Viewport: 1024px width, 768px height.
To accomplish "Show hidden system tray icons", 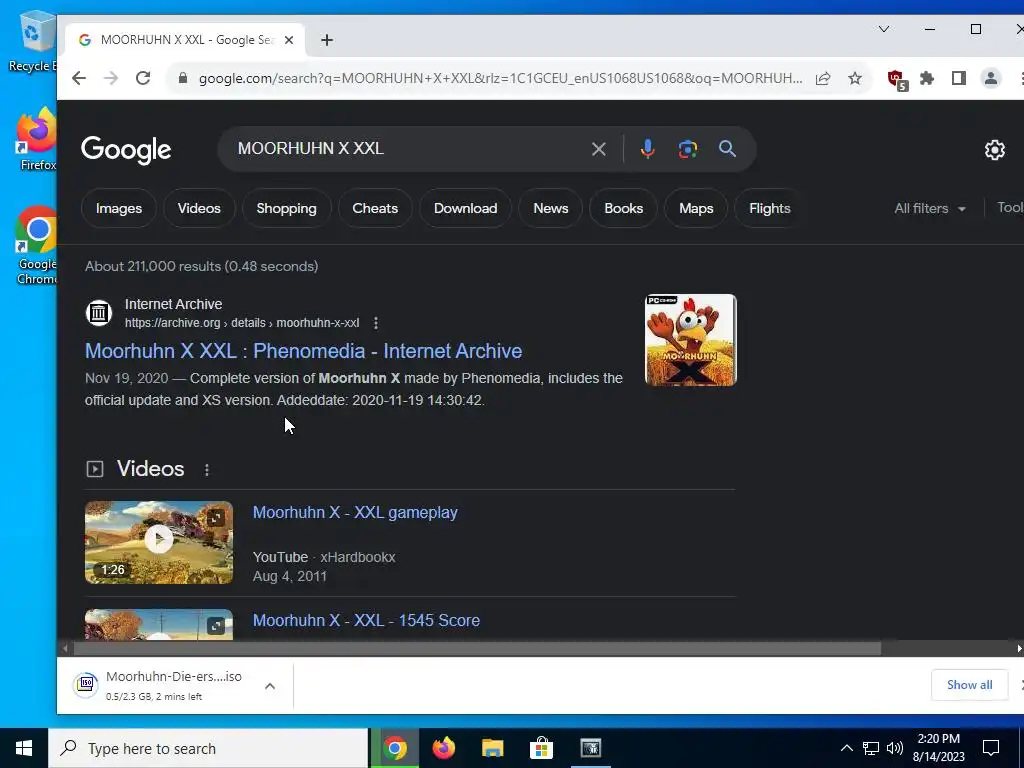I will 846,748.
